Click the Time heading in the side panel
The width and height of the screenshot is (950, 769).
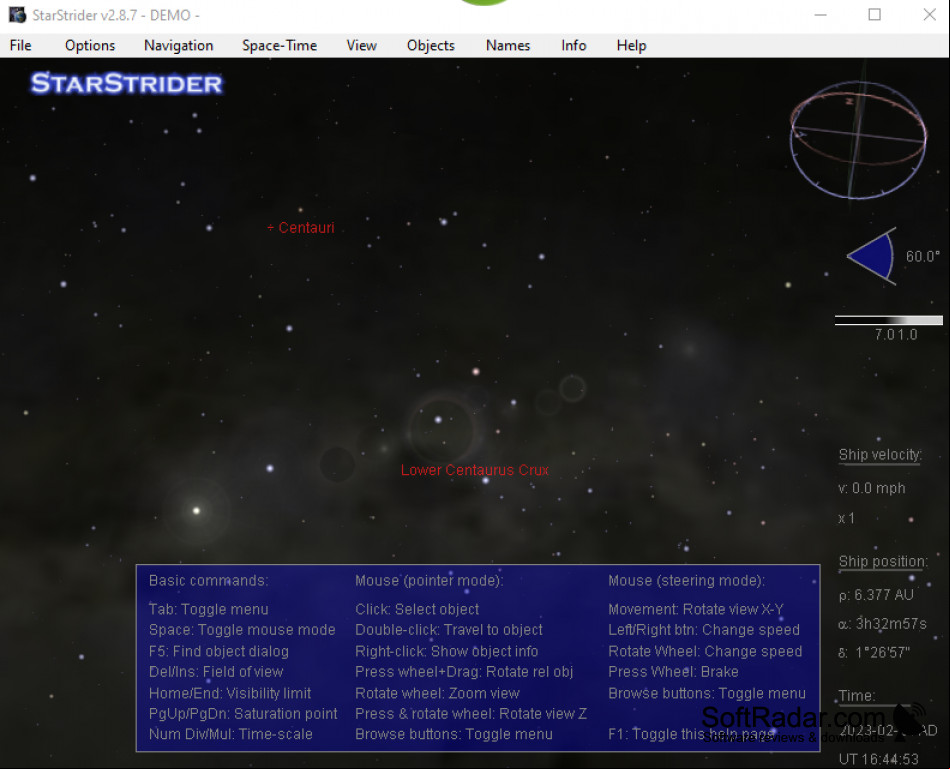pos(857,696)
